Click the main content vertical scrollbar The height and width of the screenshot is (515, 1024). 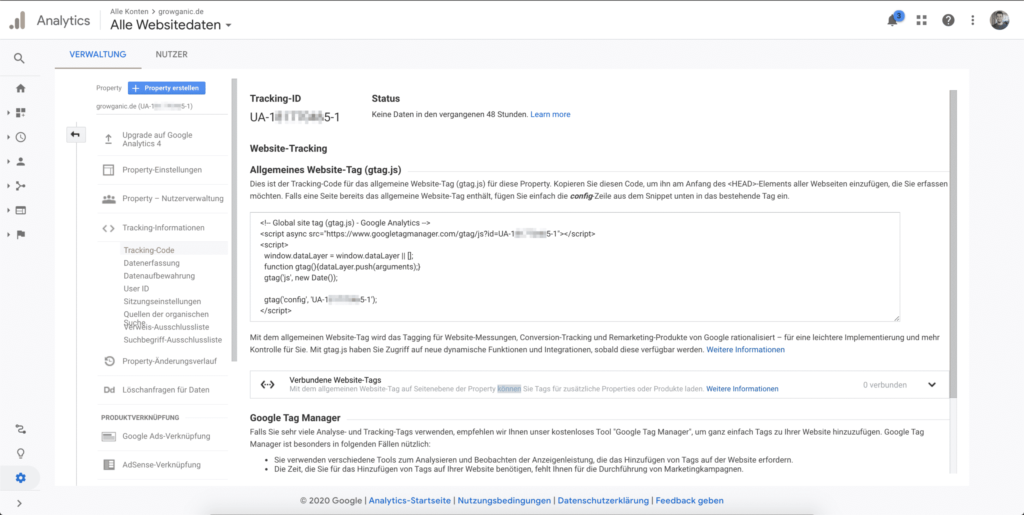click(x=953, y=244)
